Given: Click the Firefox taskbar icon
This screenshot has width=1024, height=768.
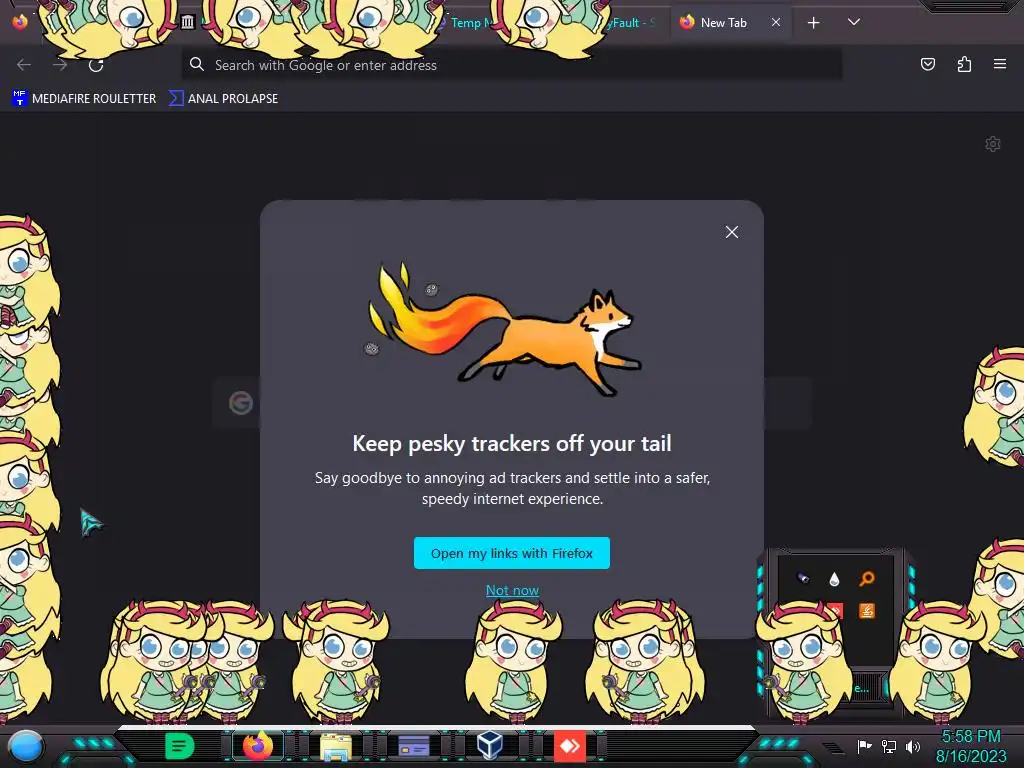Looking at the screenshot, I should click(258, 746).
